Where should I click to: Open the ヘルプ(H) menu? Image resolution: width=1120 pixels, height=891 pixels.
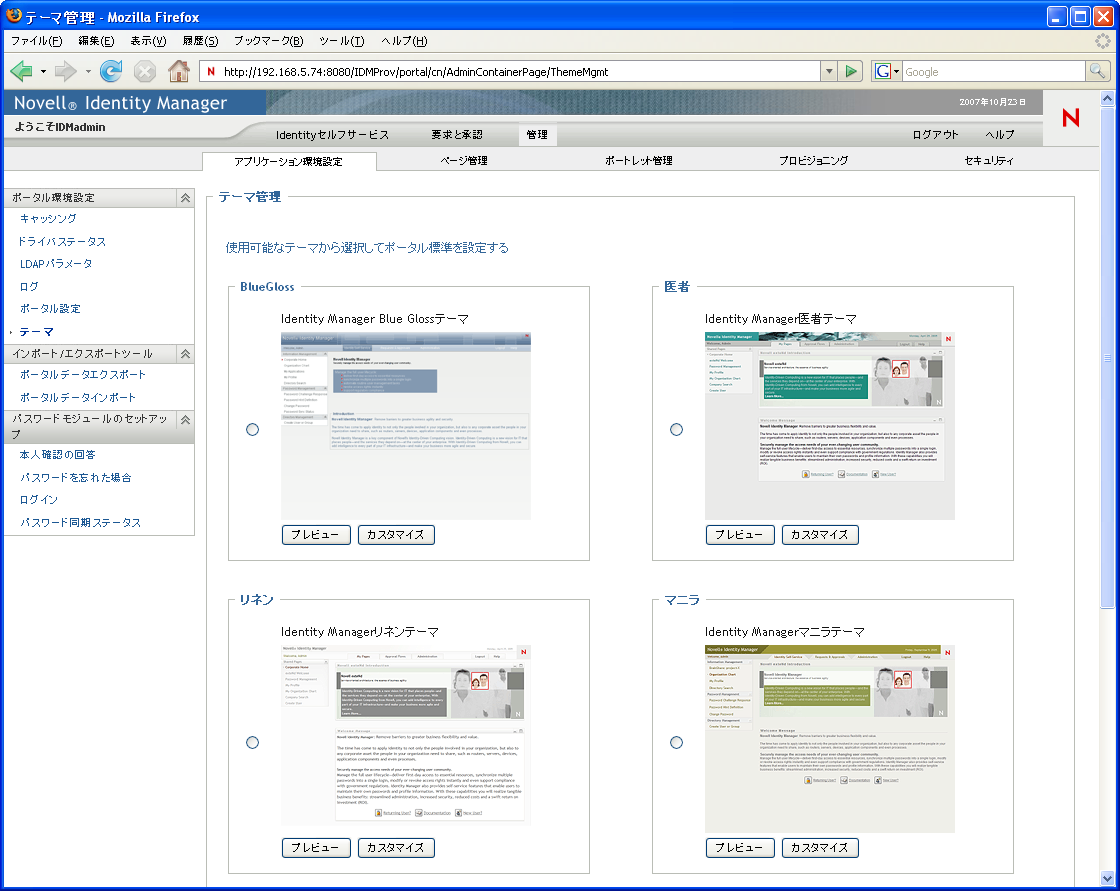[404, 41]
